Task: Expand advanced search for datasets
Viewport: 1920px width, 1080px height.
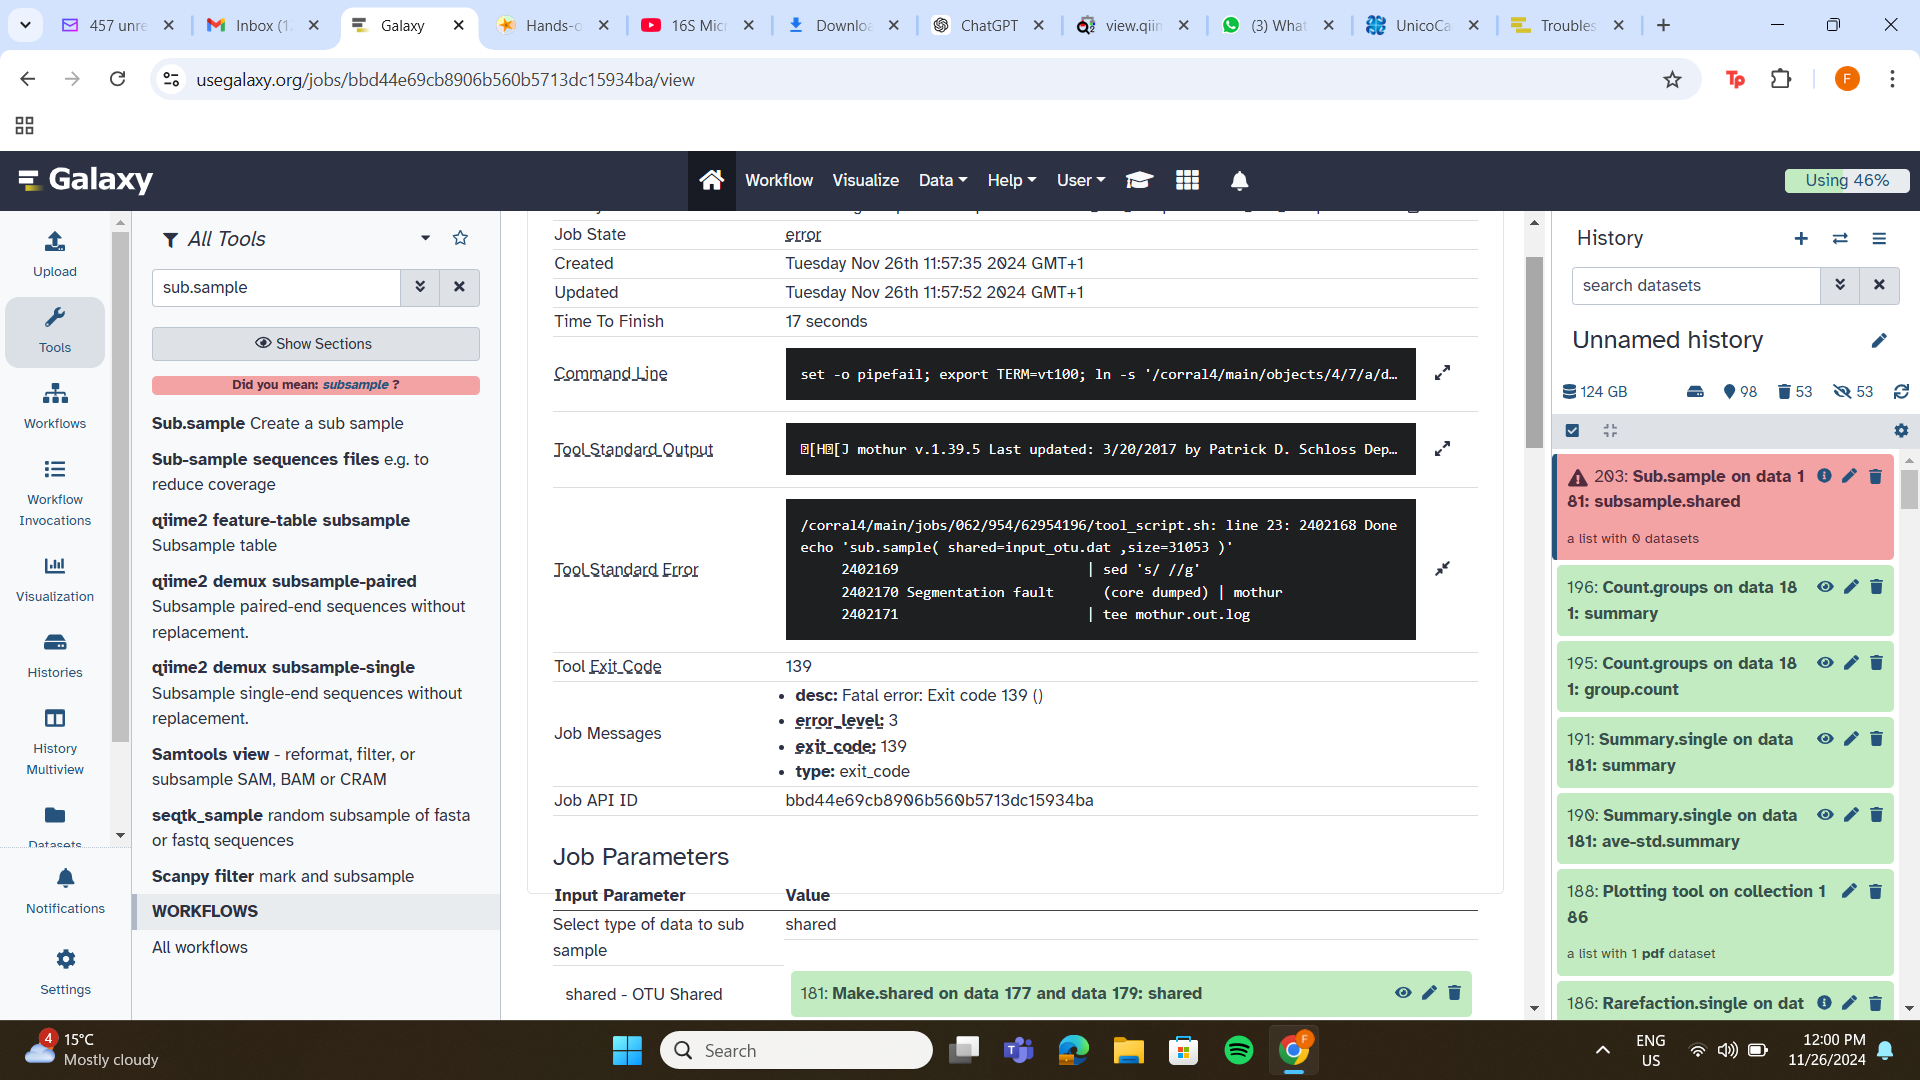Action: [1839, 285]
